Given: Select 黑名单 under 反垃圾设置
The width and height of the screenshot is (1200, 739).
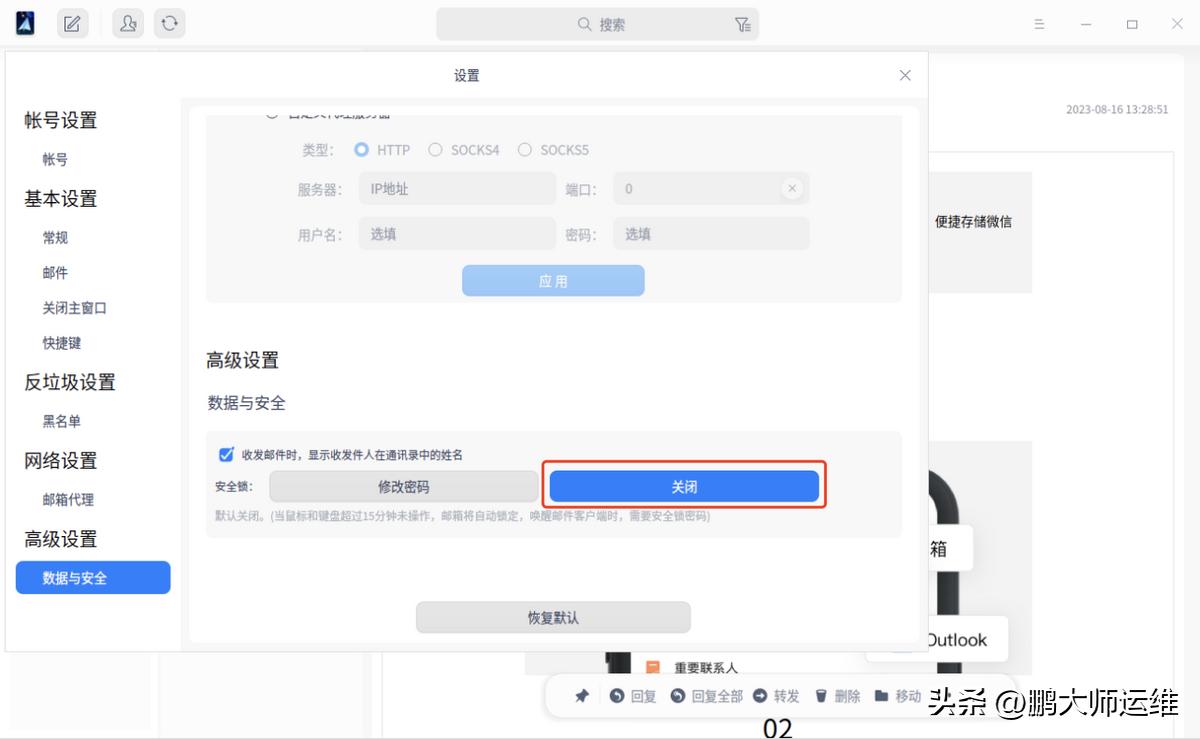Looking at the screenshot, I should point(62,421).
